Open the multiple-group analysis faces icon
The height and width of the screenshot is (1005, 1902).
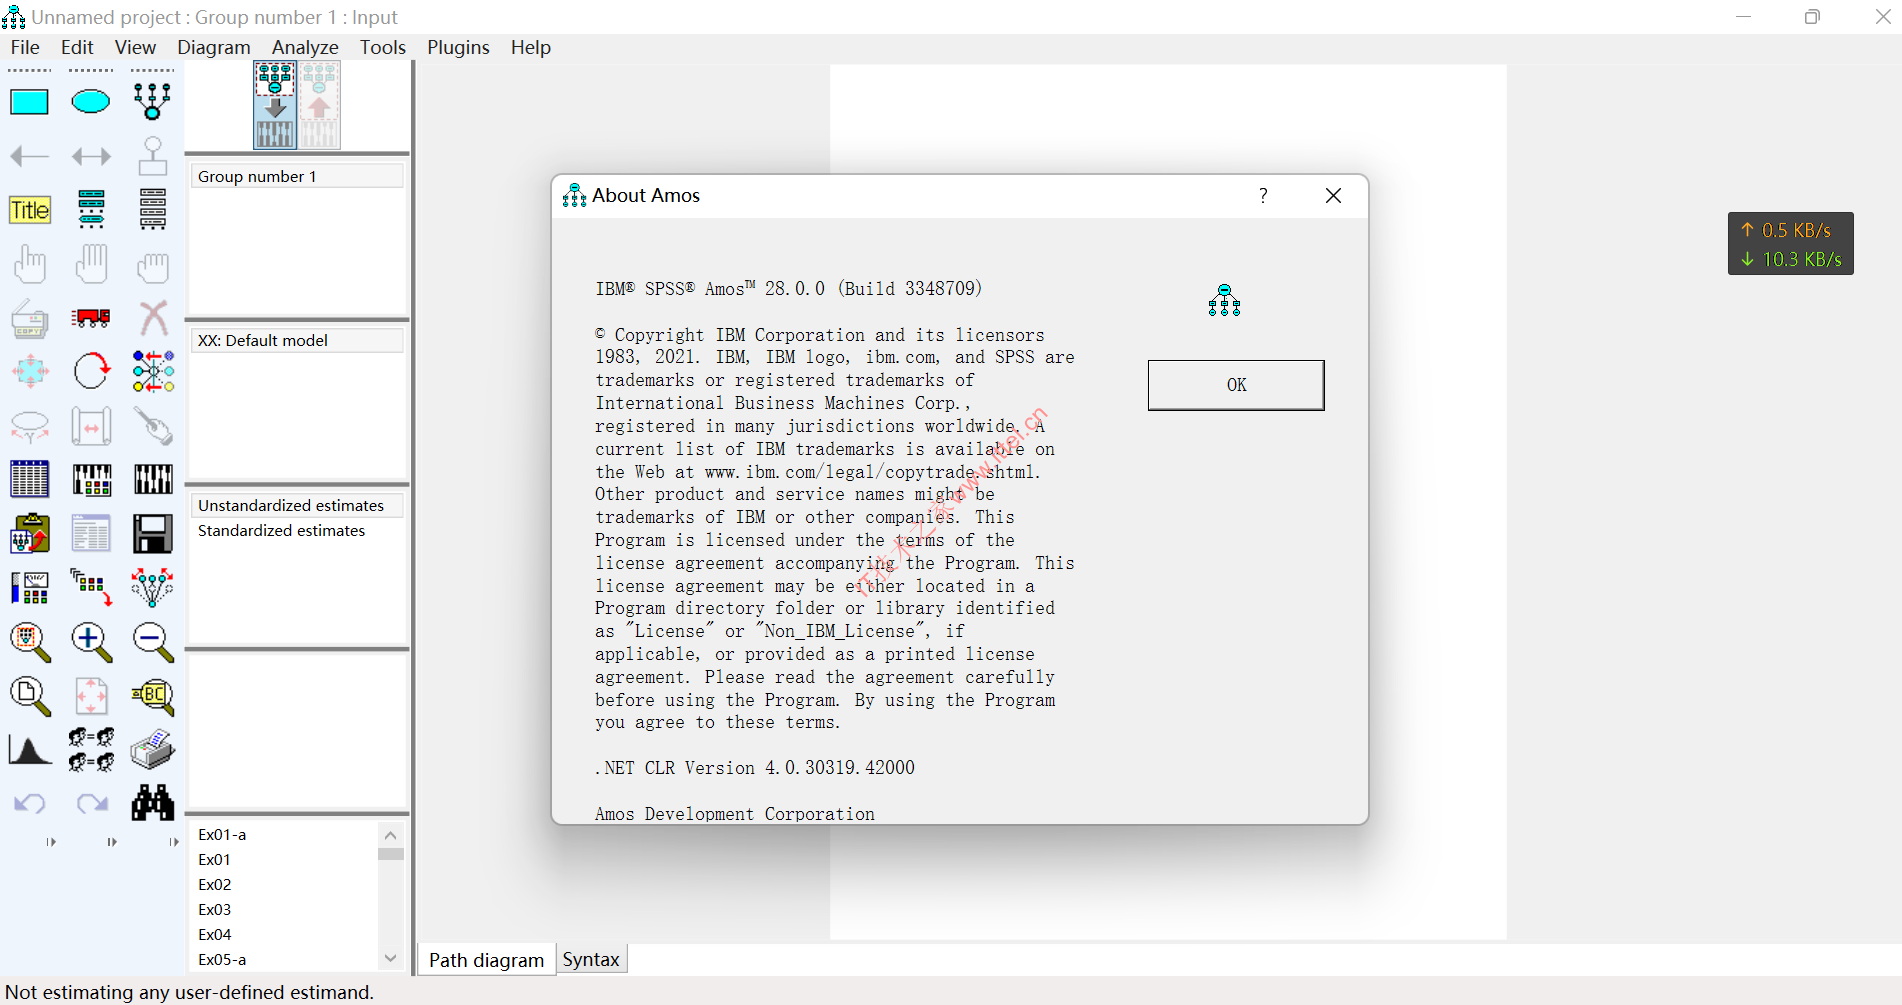[91, 749]
